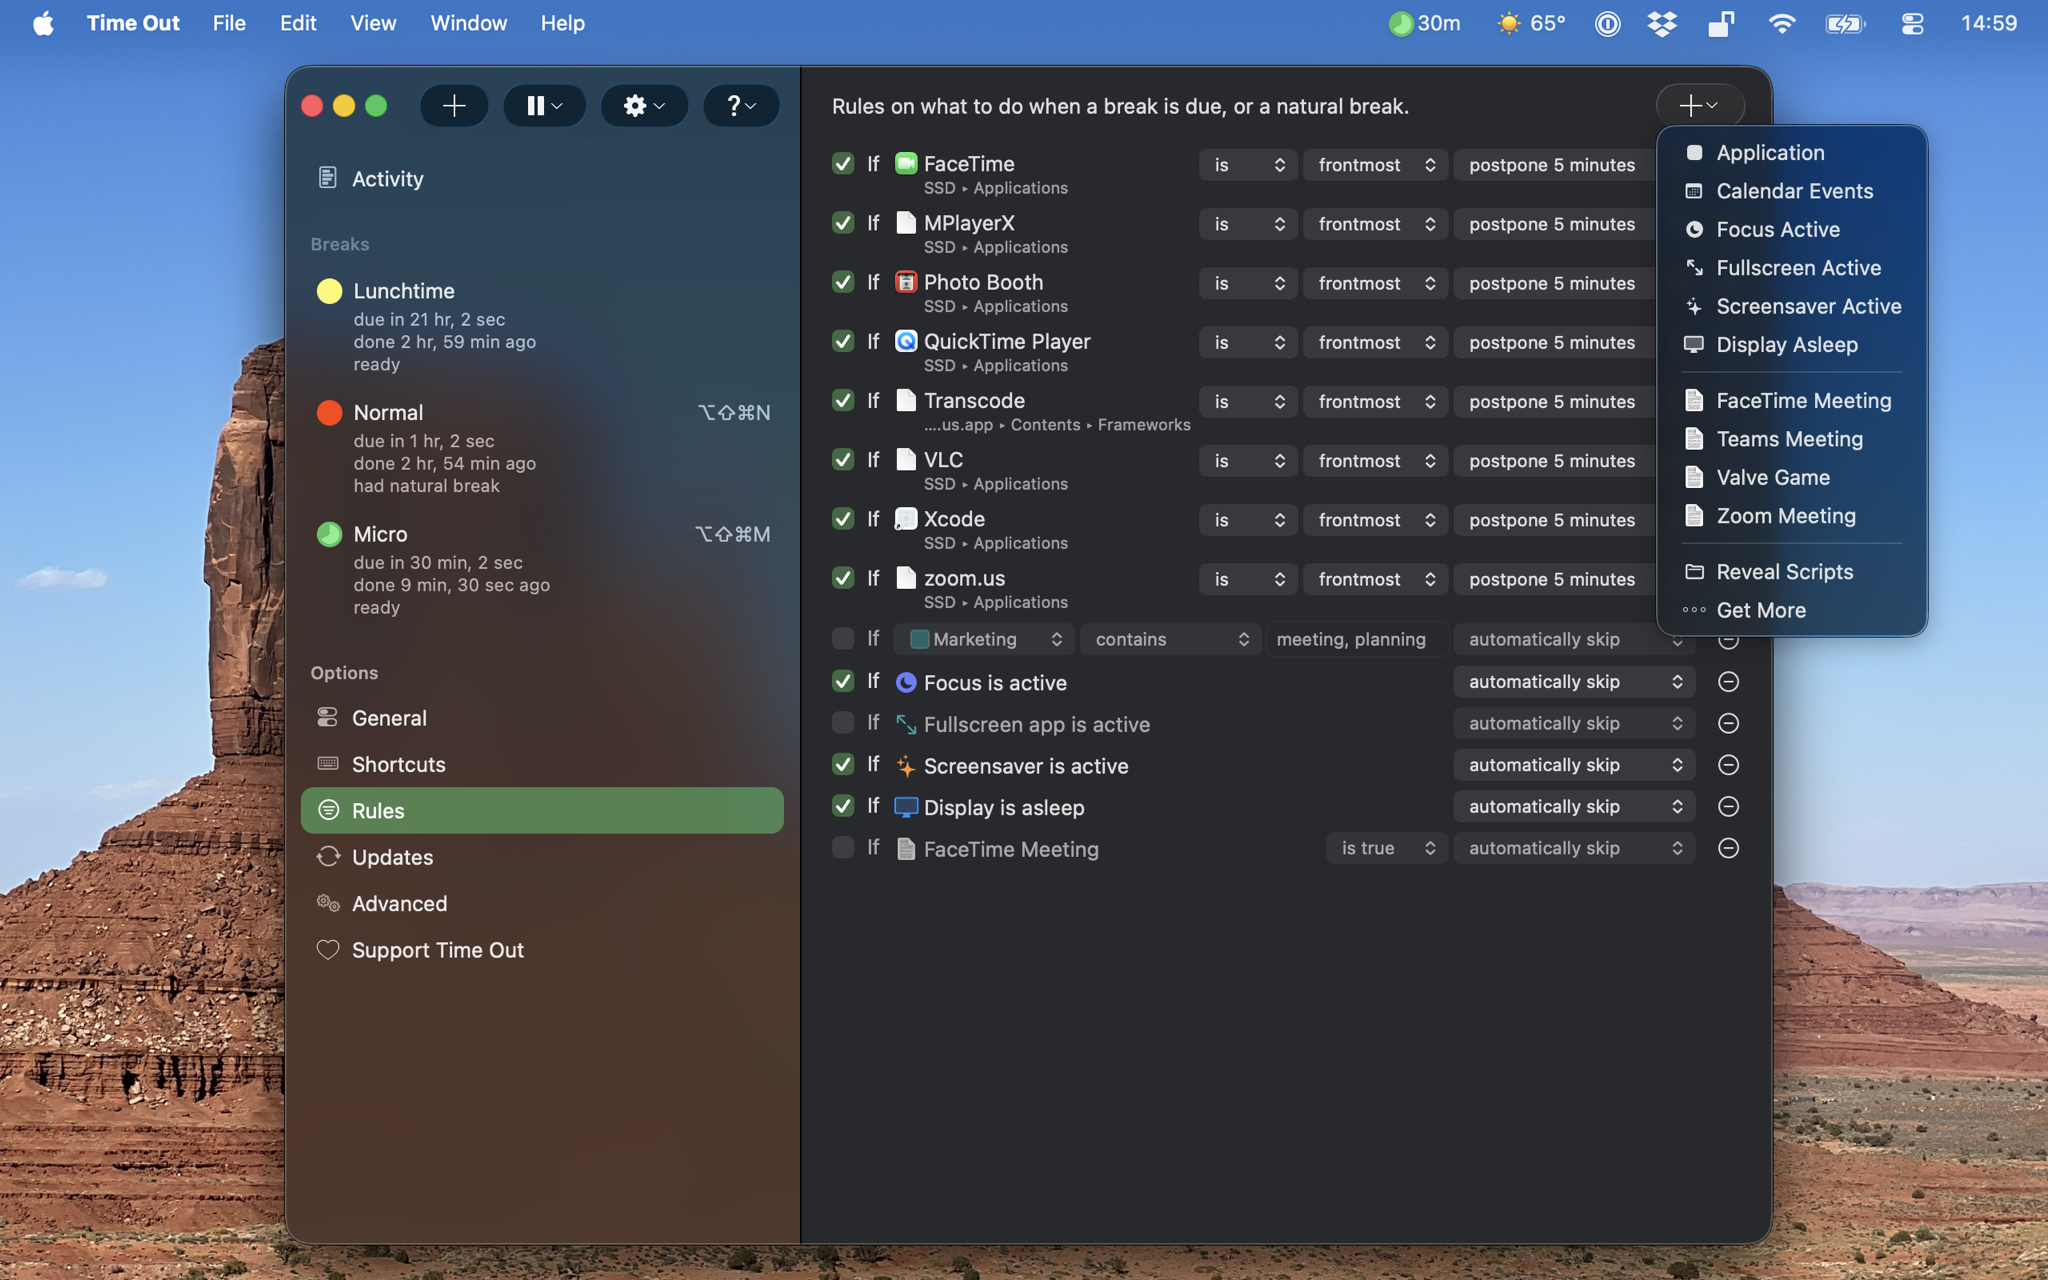Open the 1Password menu bar icon
This screenshot has width=2048, height=1280.
pos(1607,23)
